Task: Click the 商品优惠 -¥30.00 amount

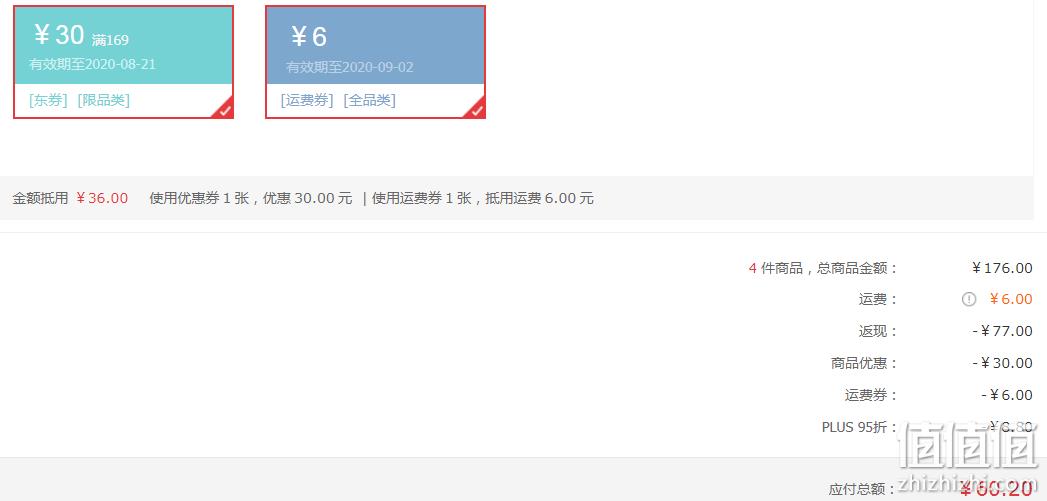Action: [x=1002, y=363]
